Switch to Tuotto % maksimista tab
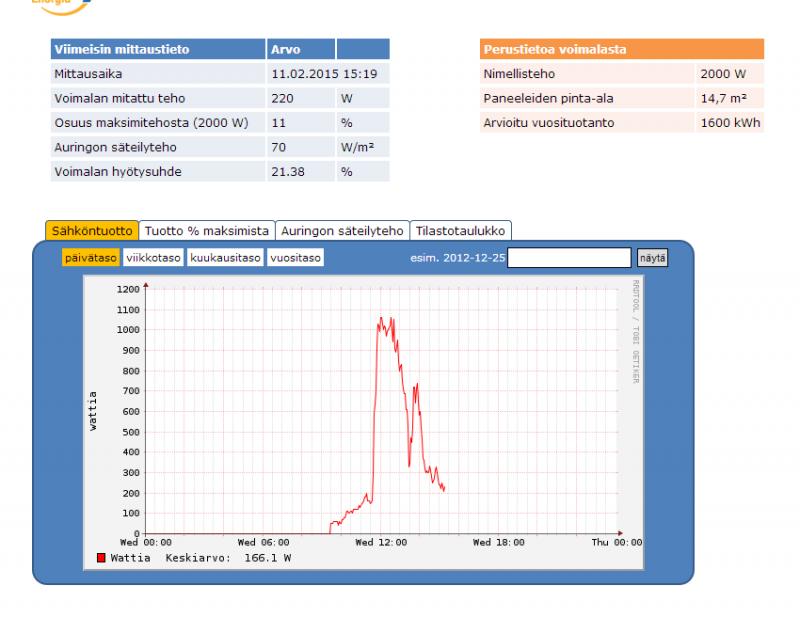 (x=207, y=230)
